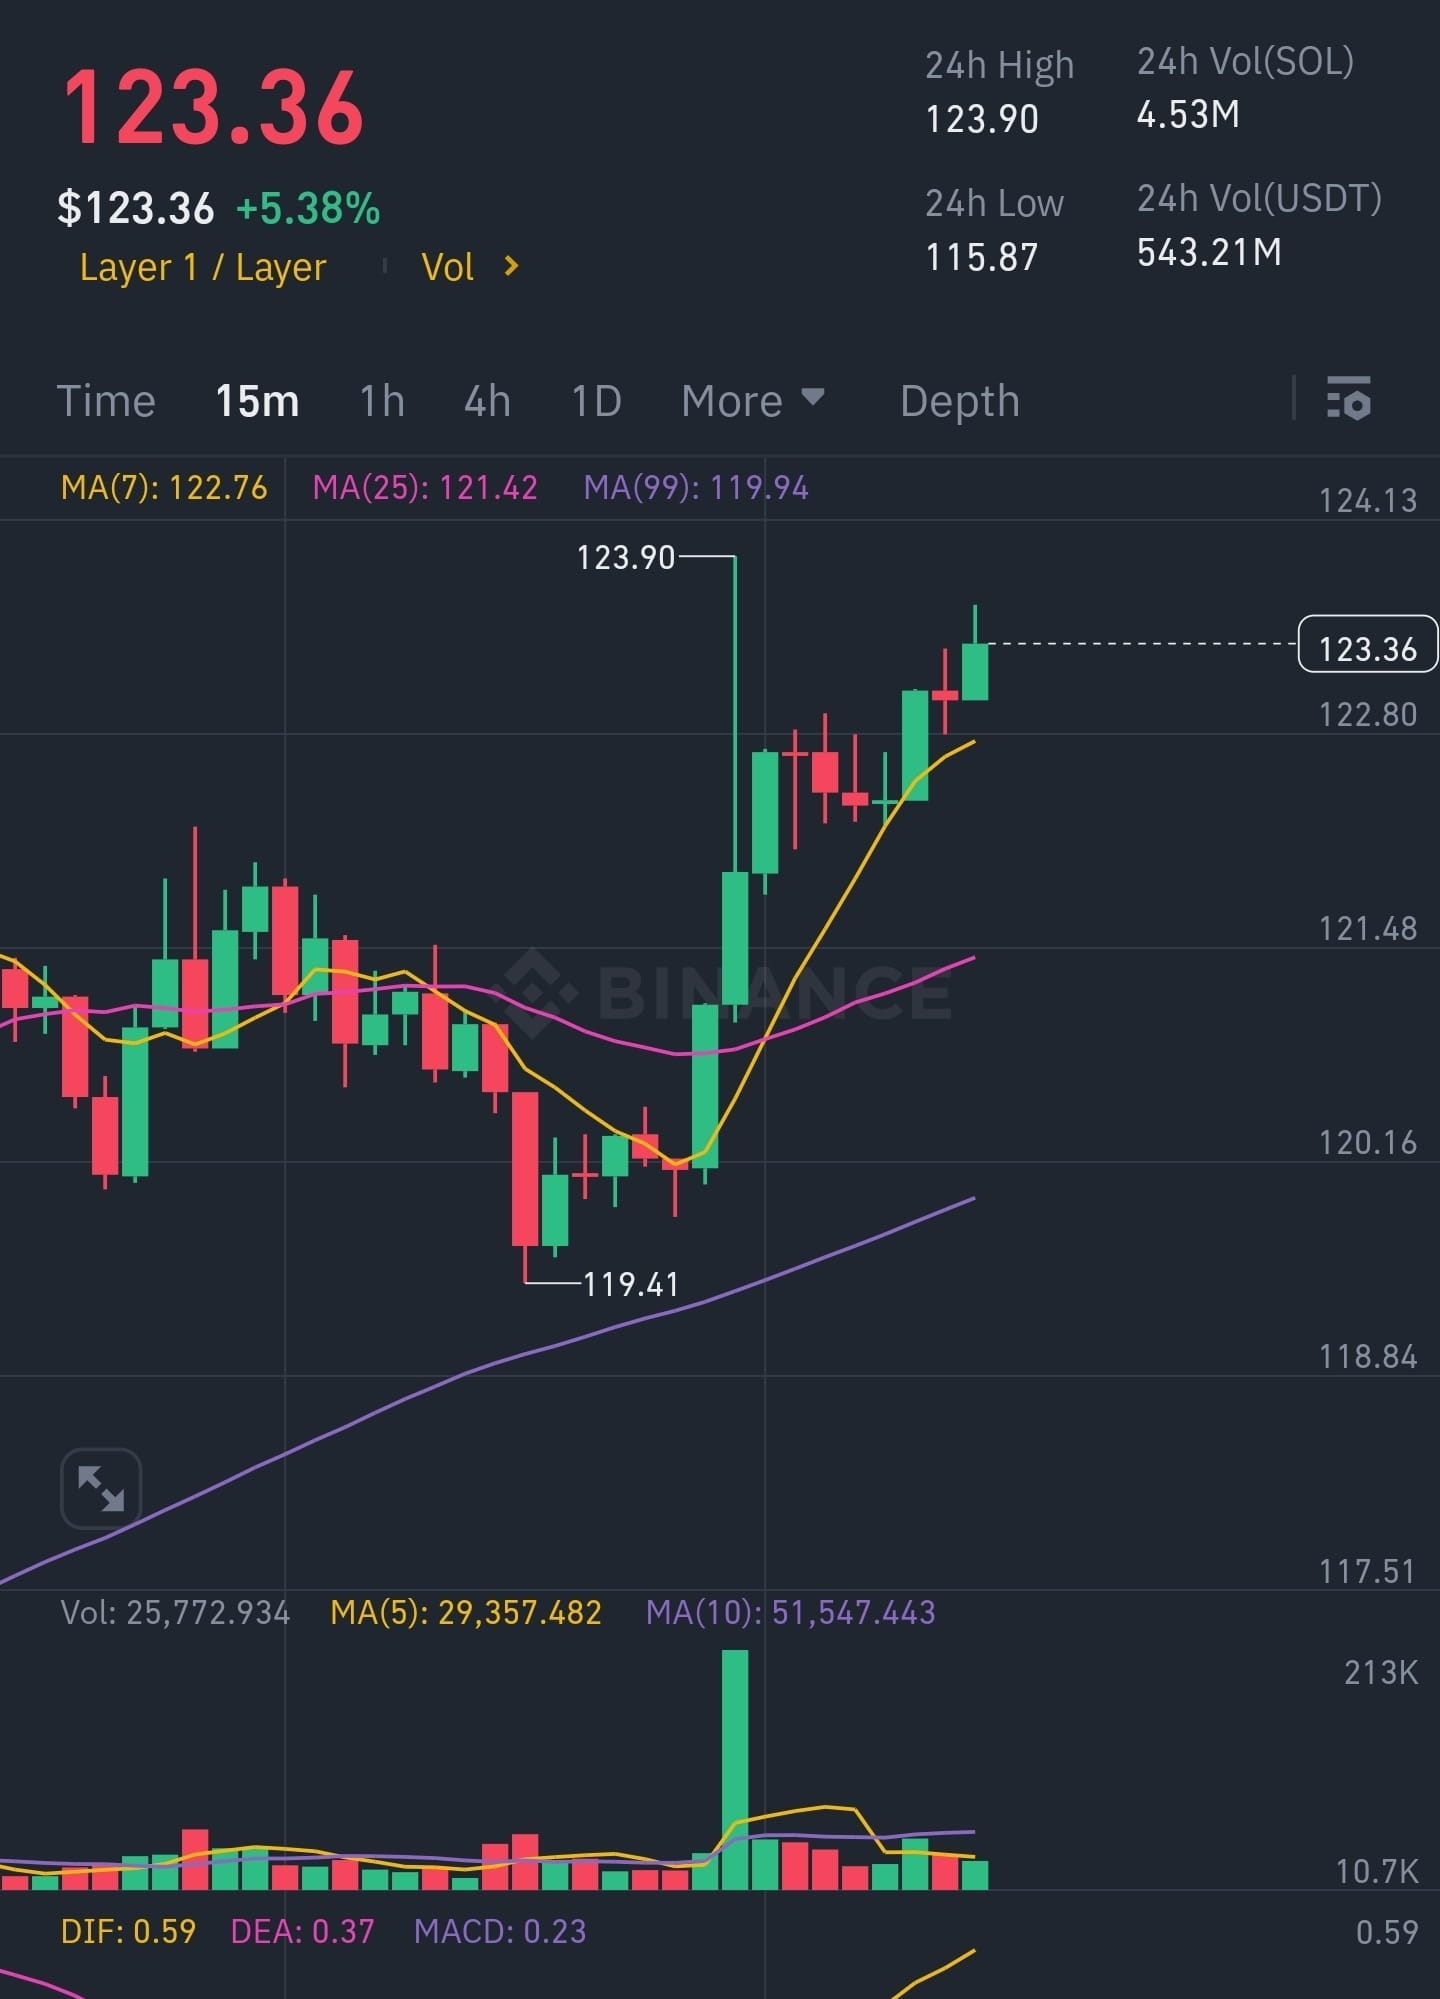
Task: Tap the tallest green volume bar
Action: 735,1769
